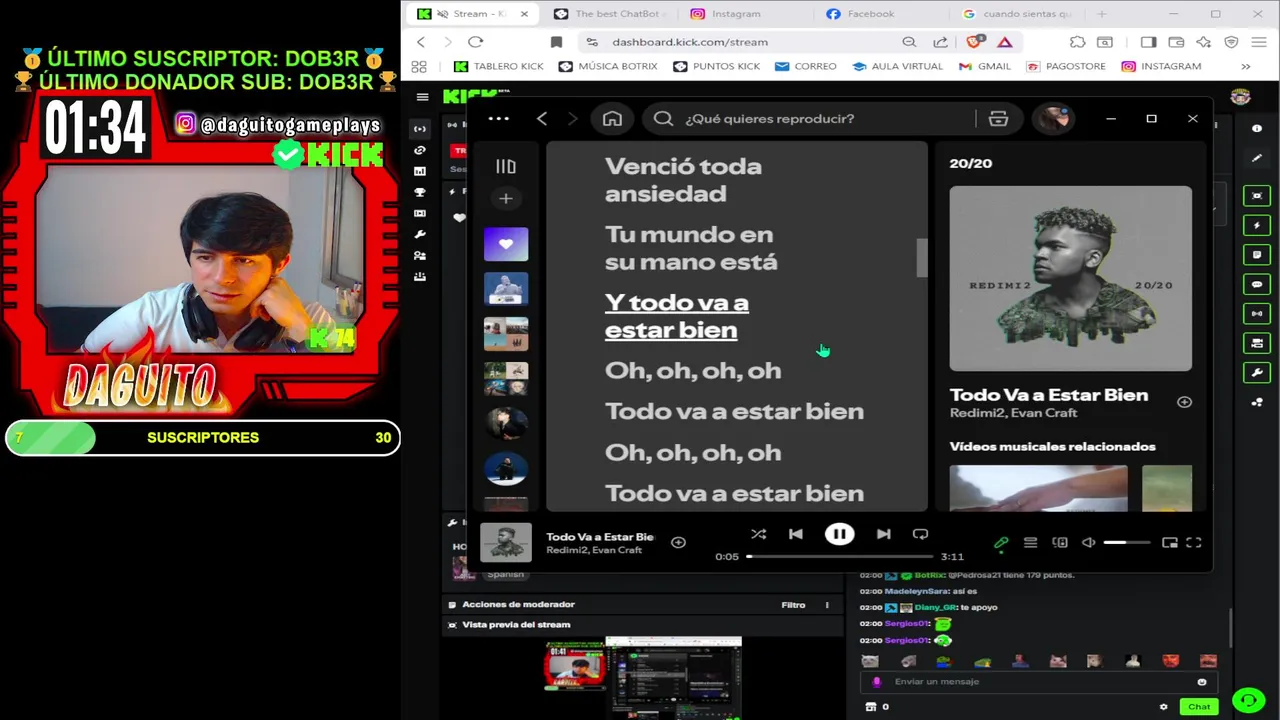Adjust the Spotify volume slider
1280x720 pixels.
(x=1128, y=543)
